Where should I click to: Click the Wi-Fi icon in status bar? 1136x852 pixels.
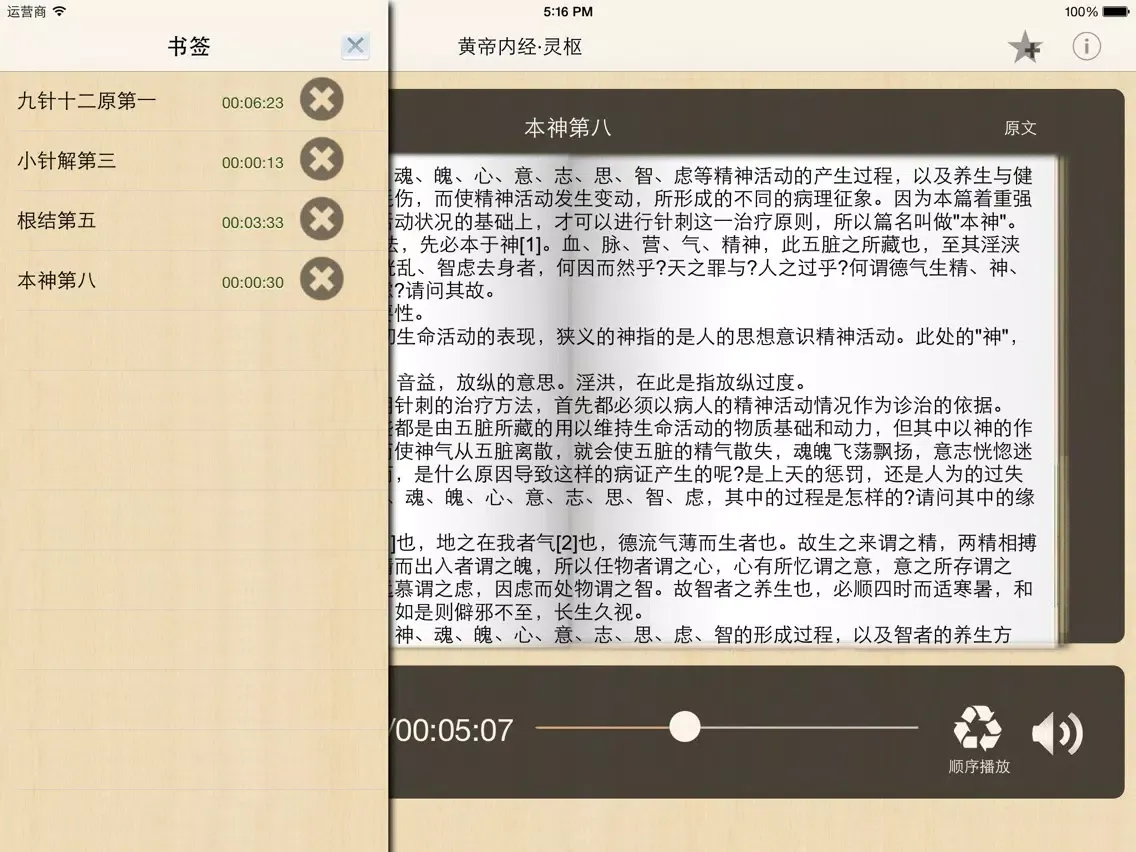pos(59,11)
